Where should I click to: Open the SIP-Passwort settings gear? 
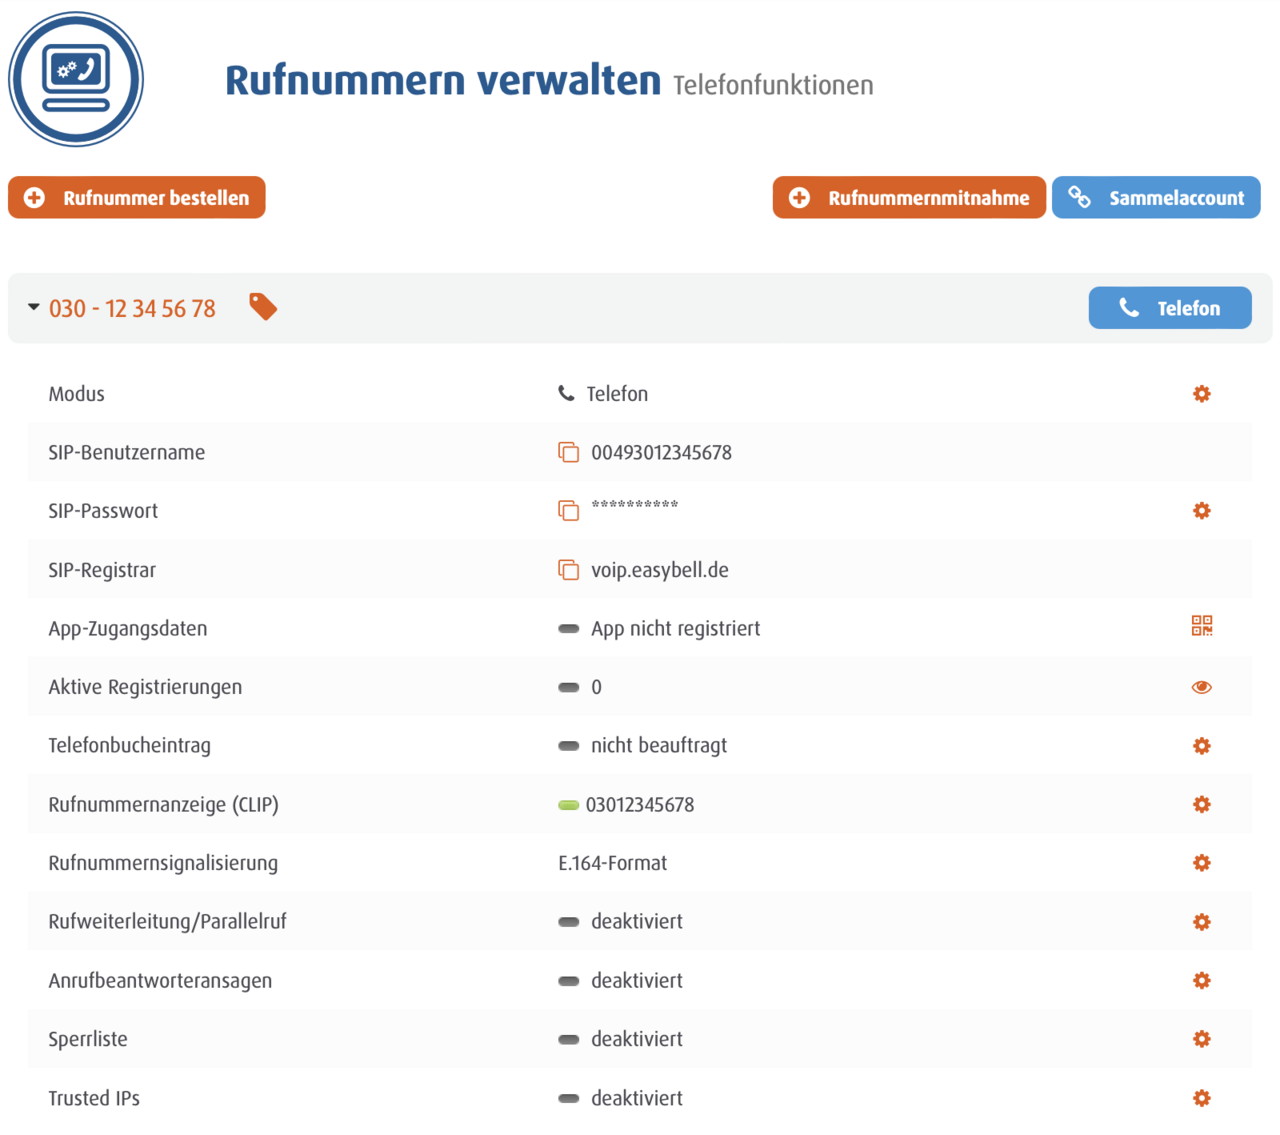[x=1201, y=510]
